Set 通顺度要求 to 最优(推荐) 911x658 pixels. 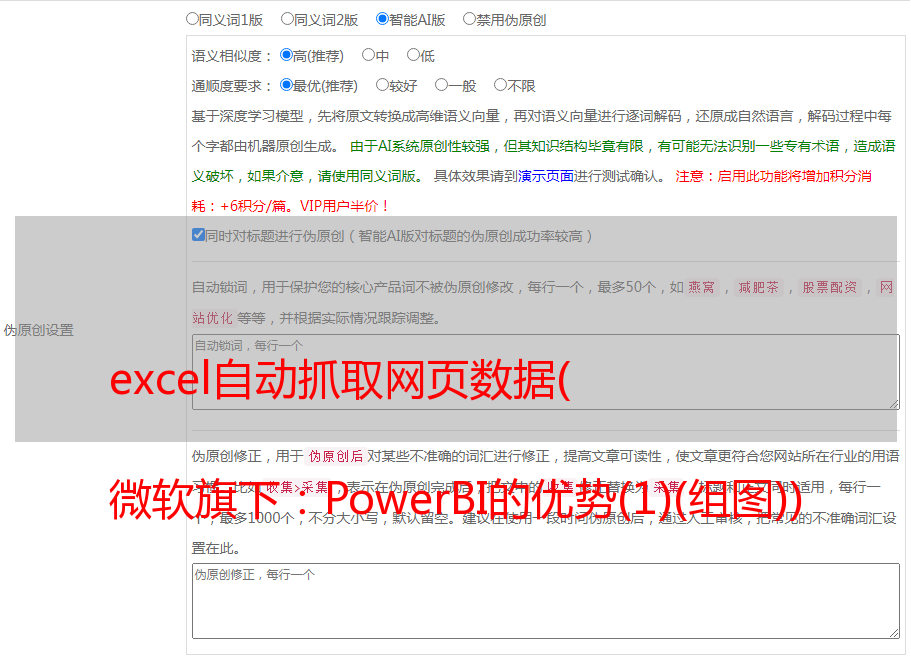(x=286, y=85)
